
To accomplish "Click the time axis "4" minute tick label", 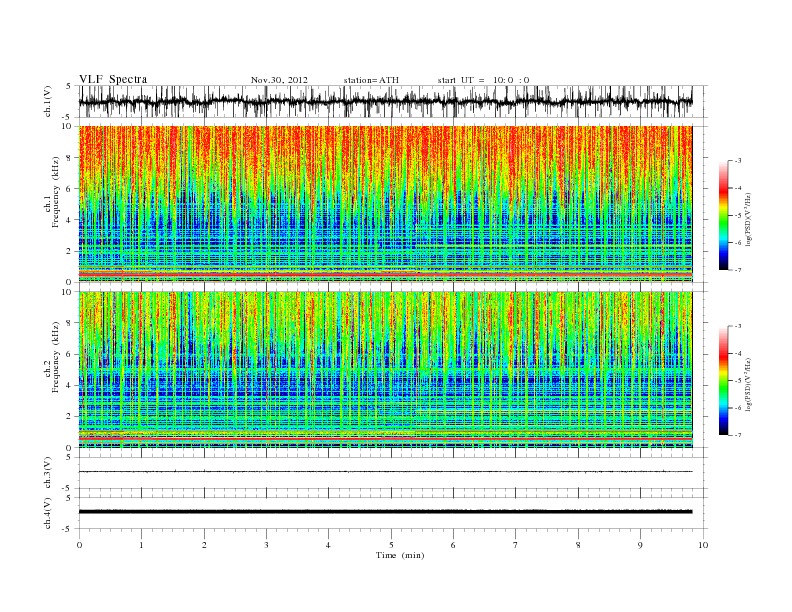I will click(328, 545).
